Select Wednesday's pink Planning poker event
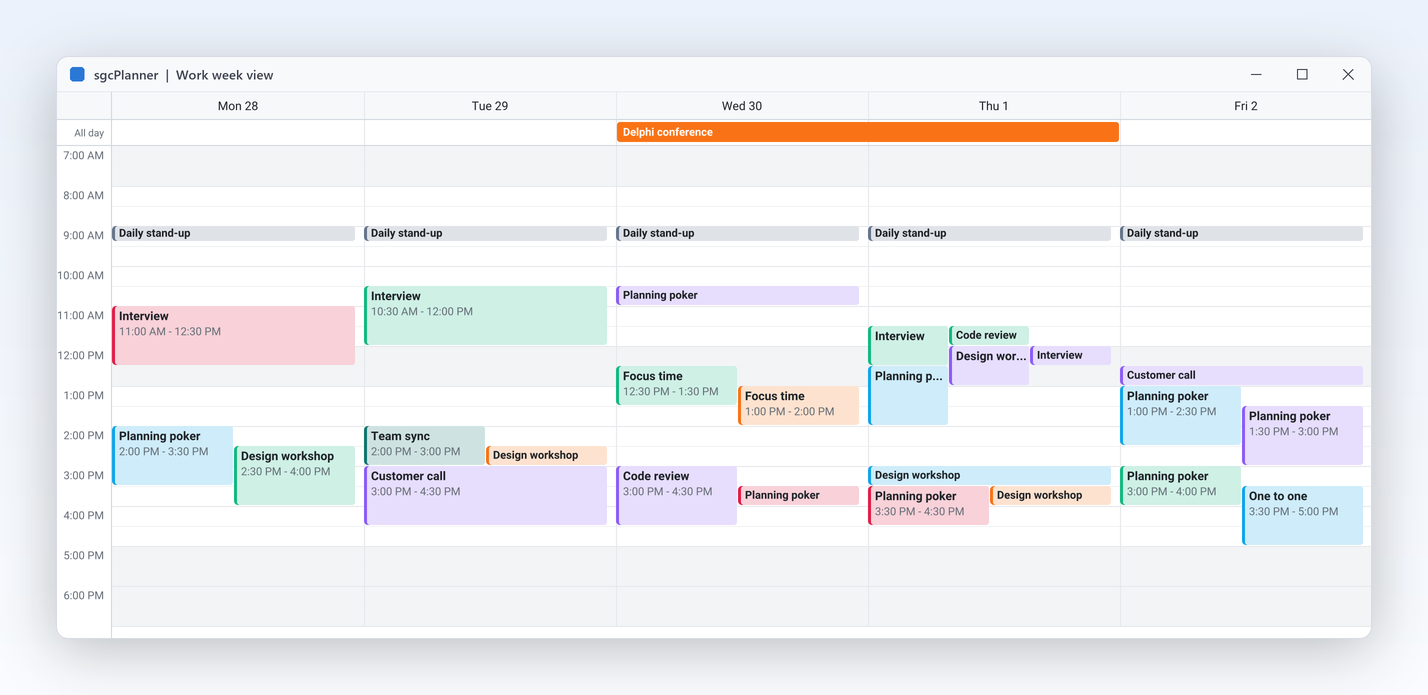Image resolution: width=1428 pixels, height=695 pixels. click(x=799, y=495)
